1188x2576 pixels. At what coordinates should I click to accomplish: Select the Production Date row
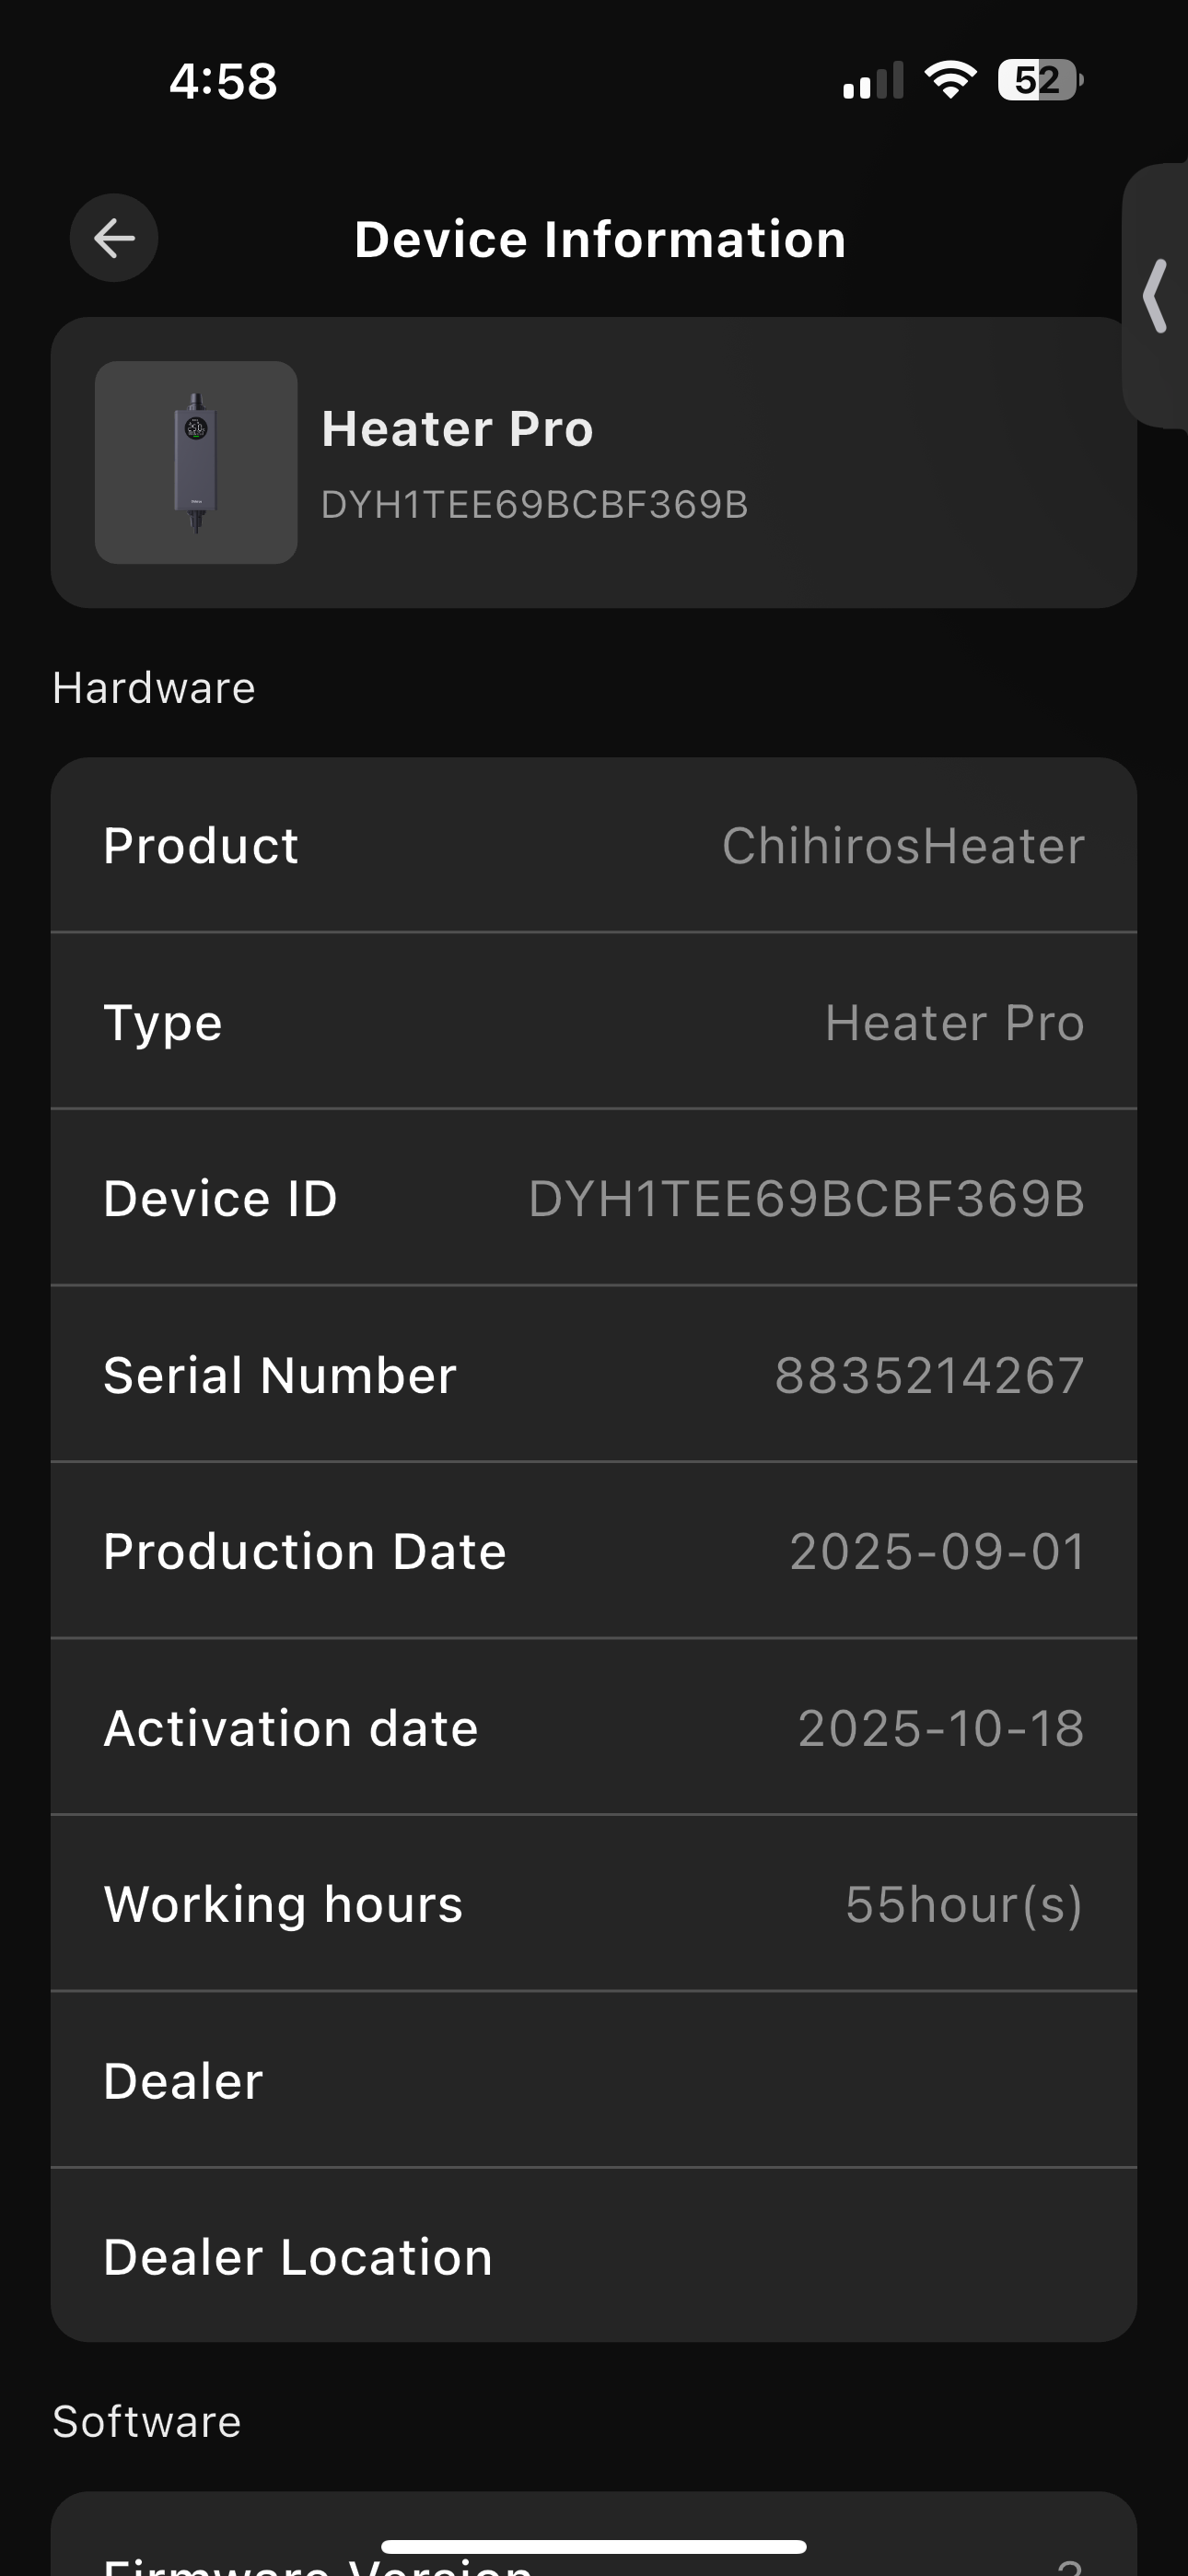[594, 1551]
